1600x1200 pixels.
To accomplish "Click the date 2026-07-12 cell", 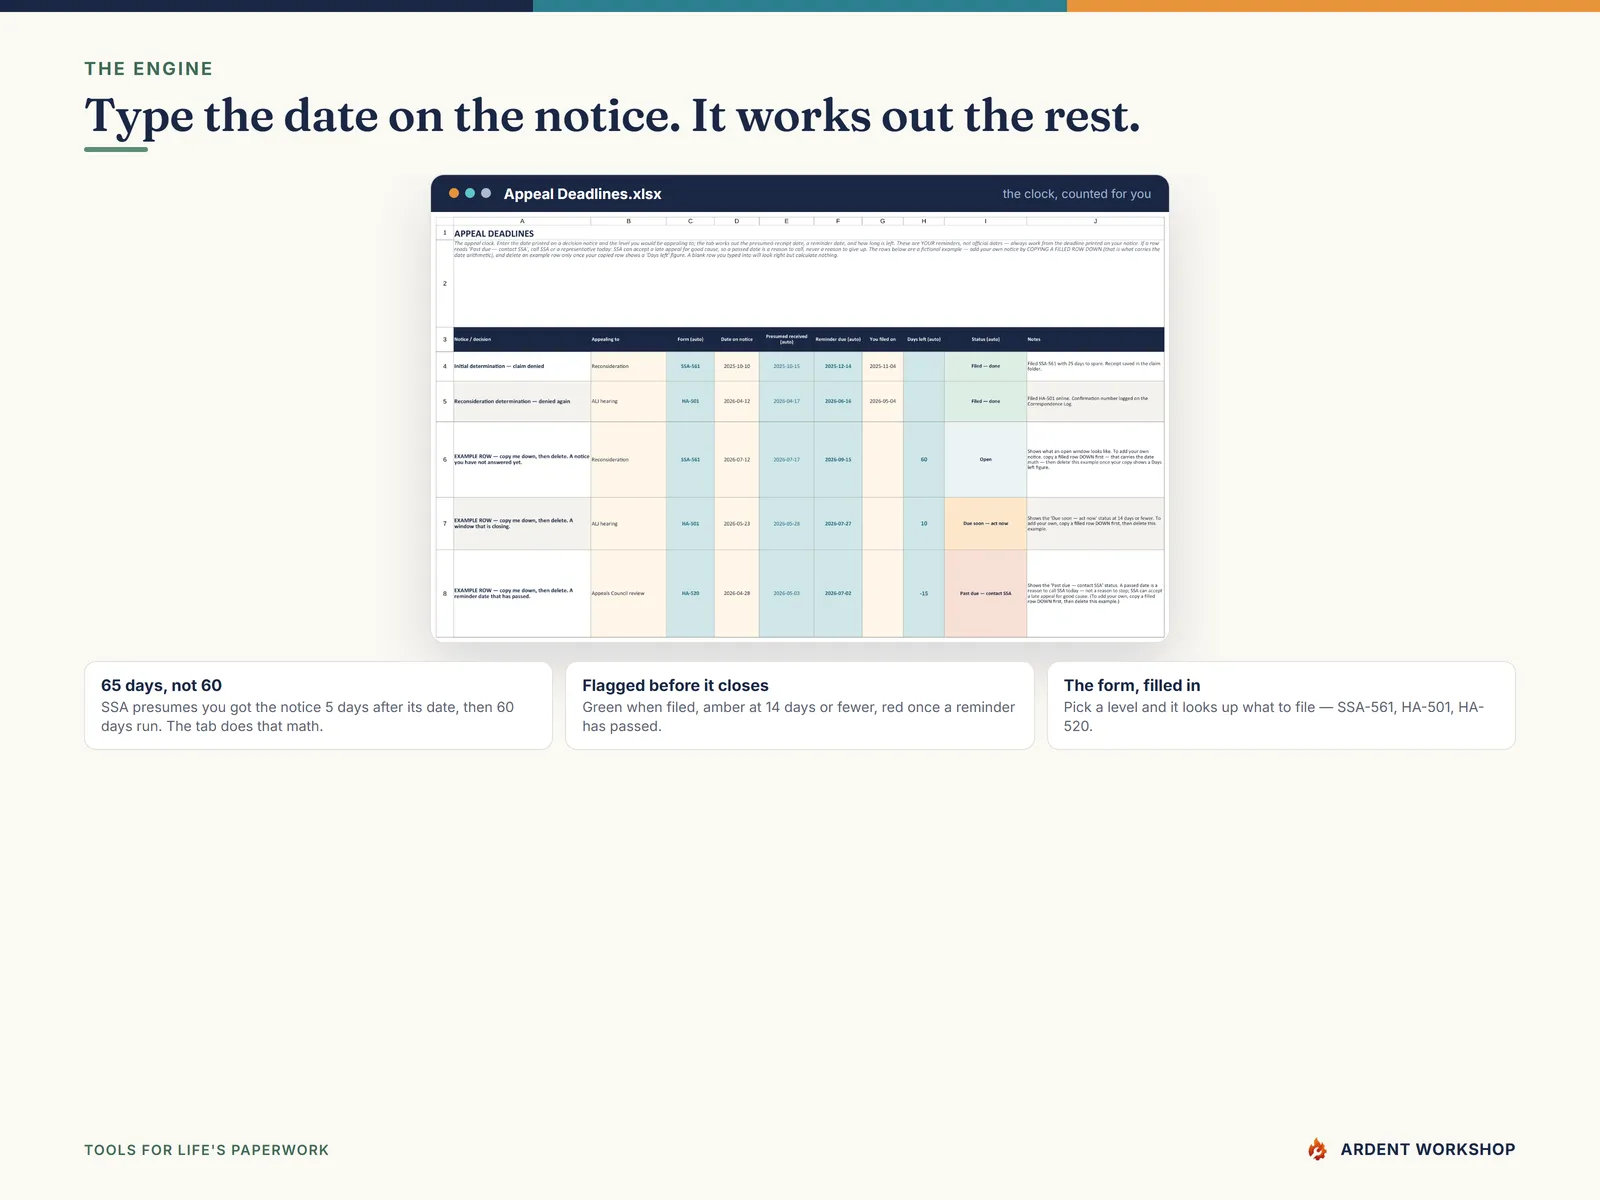I will [737, 459].
